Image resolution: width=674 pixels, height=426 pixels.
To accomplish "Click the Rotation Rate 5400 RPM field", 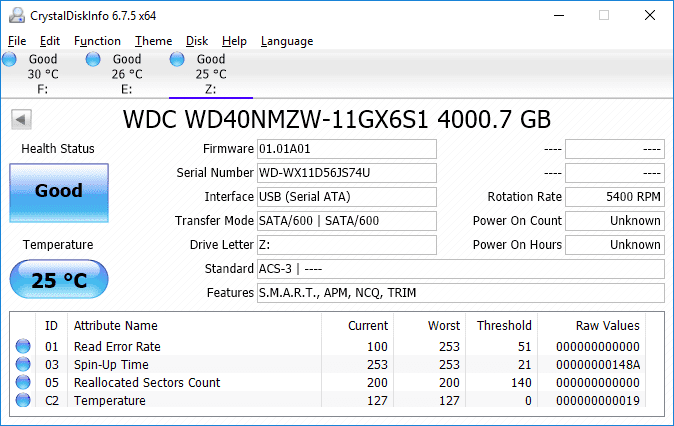I will pyautogui.click(x=614, y=197).
